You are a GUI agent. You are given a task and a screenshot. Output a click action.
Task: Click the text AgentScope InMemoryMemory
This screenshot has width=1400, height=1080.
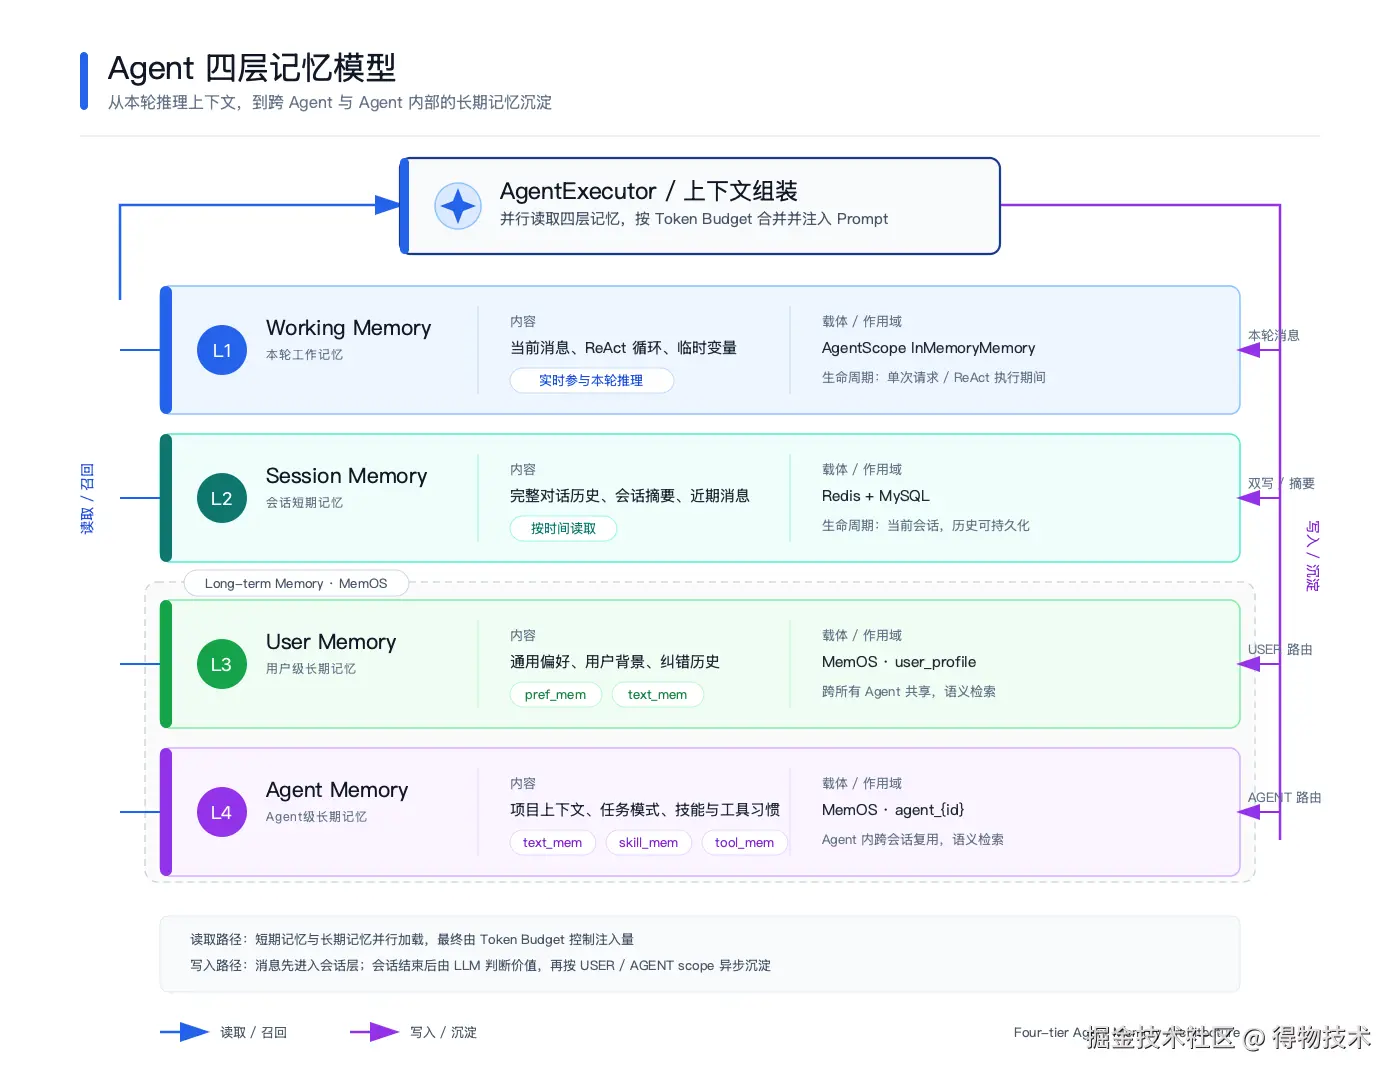pyautogui.click(x=928, y=348)
